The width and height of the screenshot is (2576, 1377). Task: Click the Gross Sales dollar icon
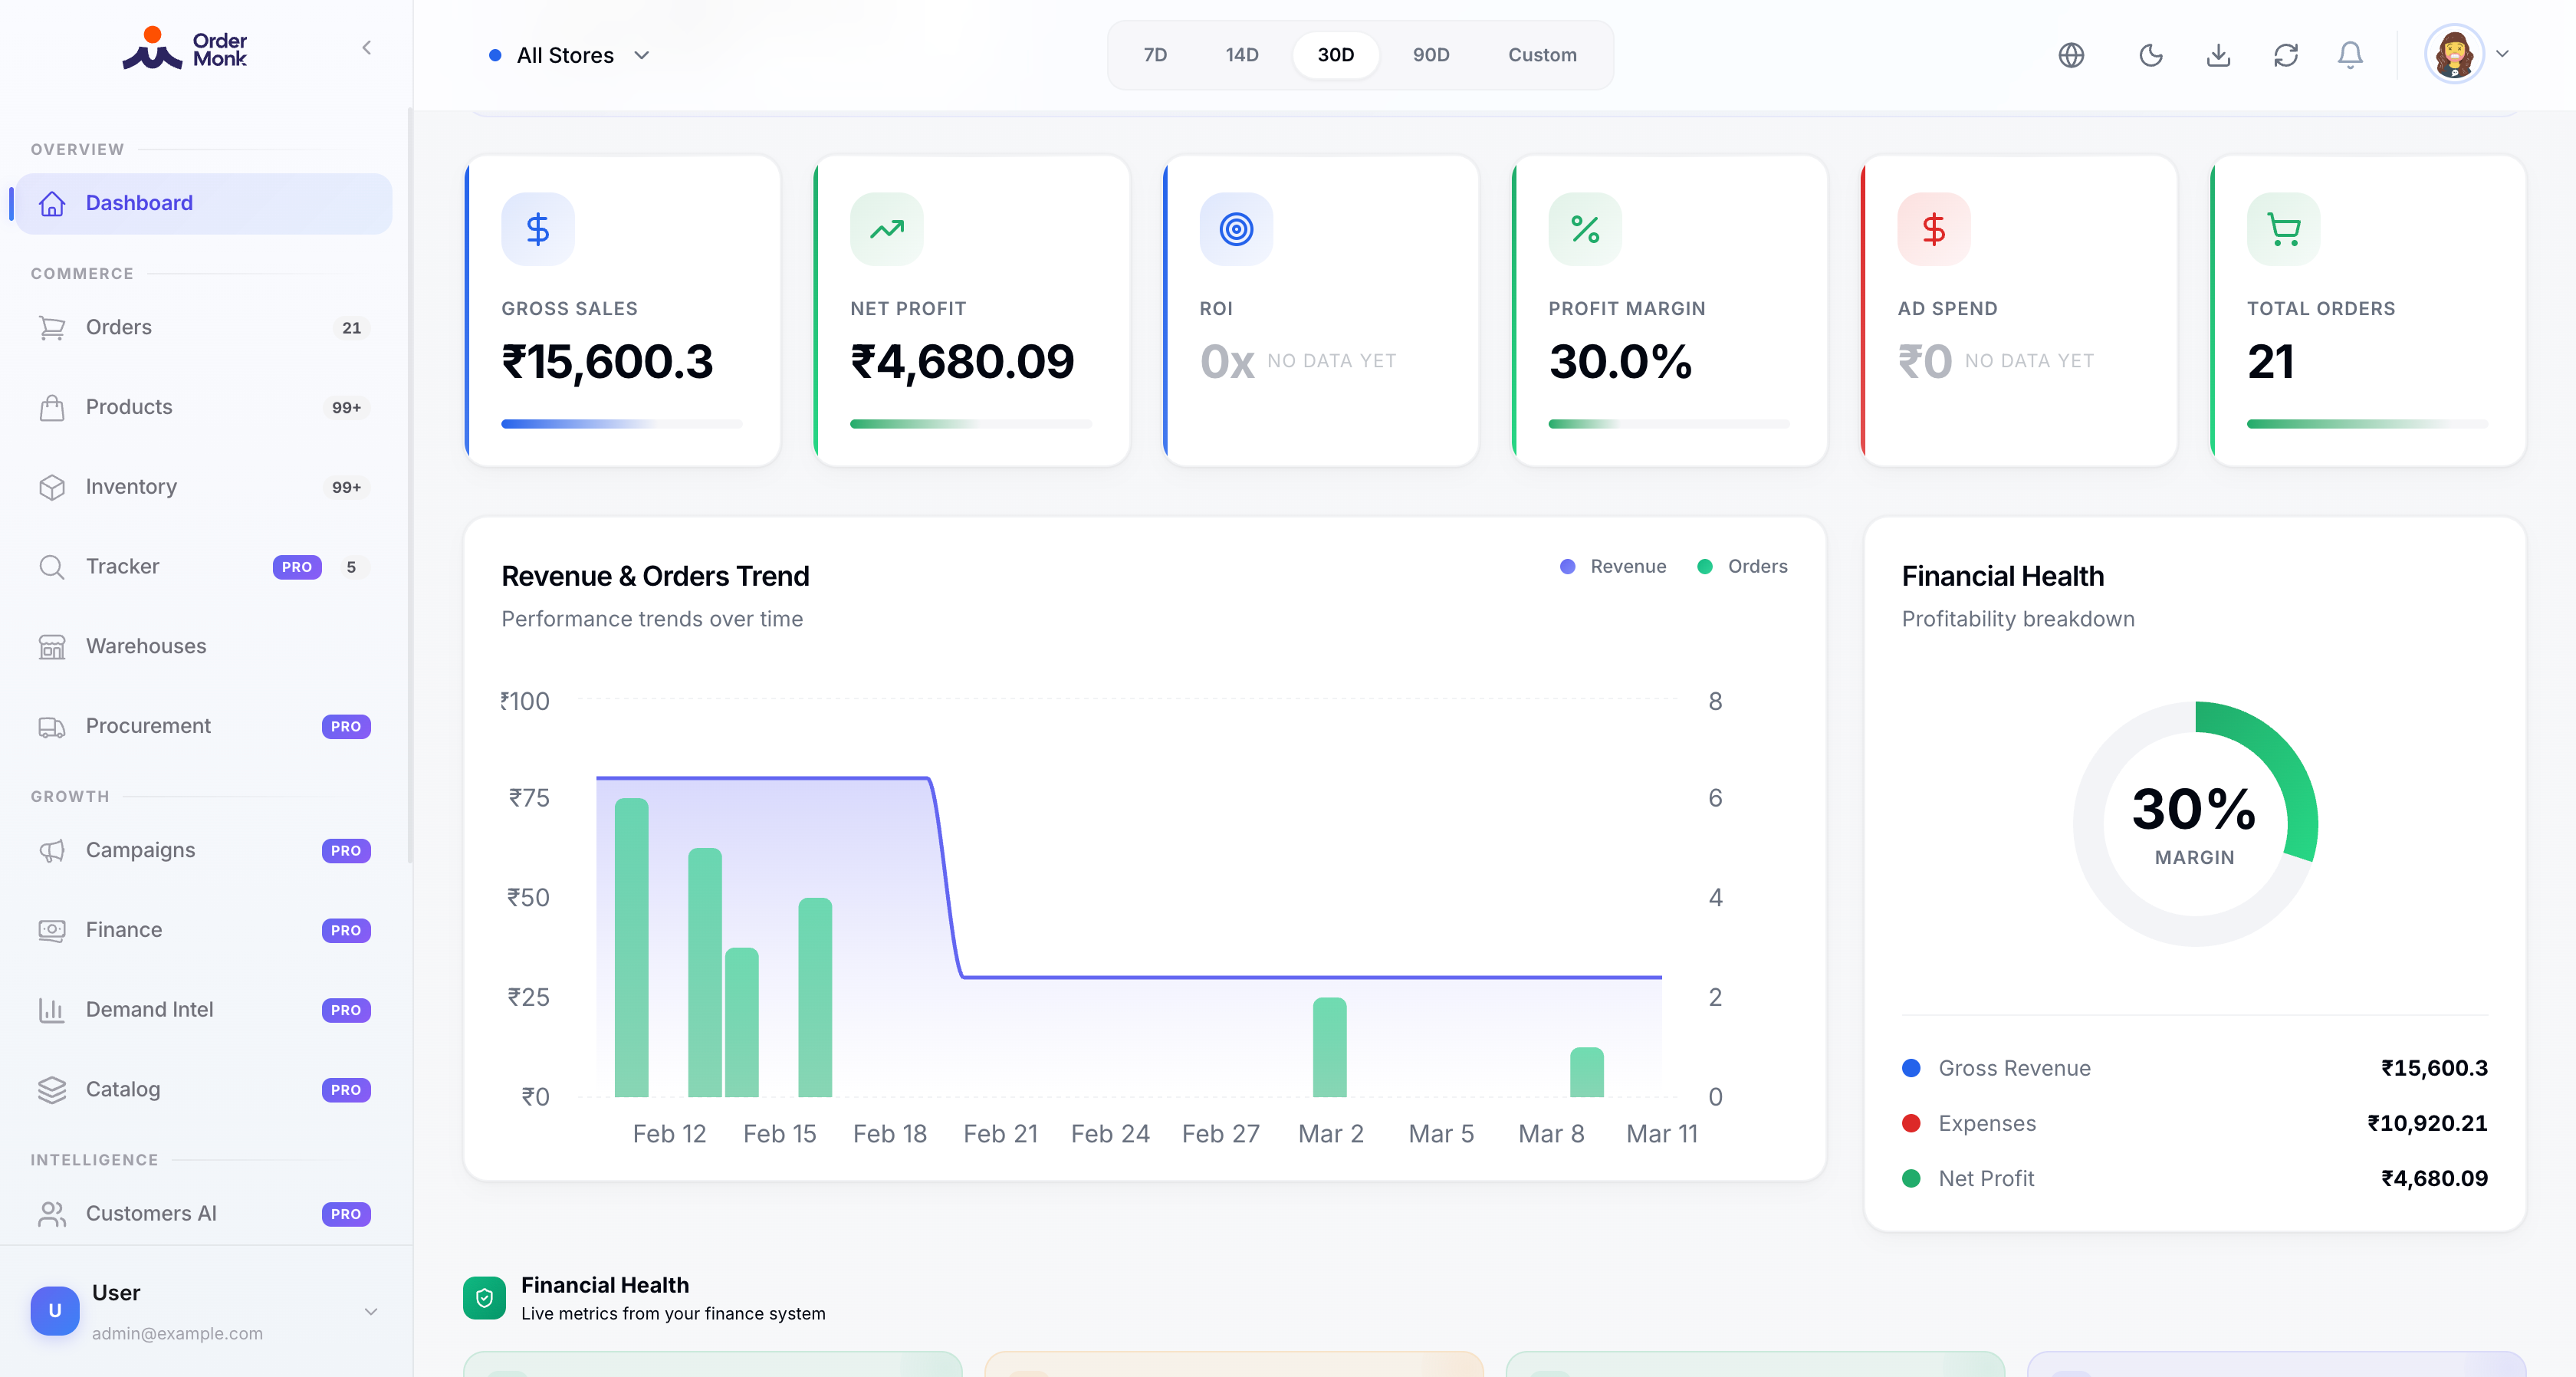click(538, 229)
